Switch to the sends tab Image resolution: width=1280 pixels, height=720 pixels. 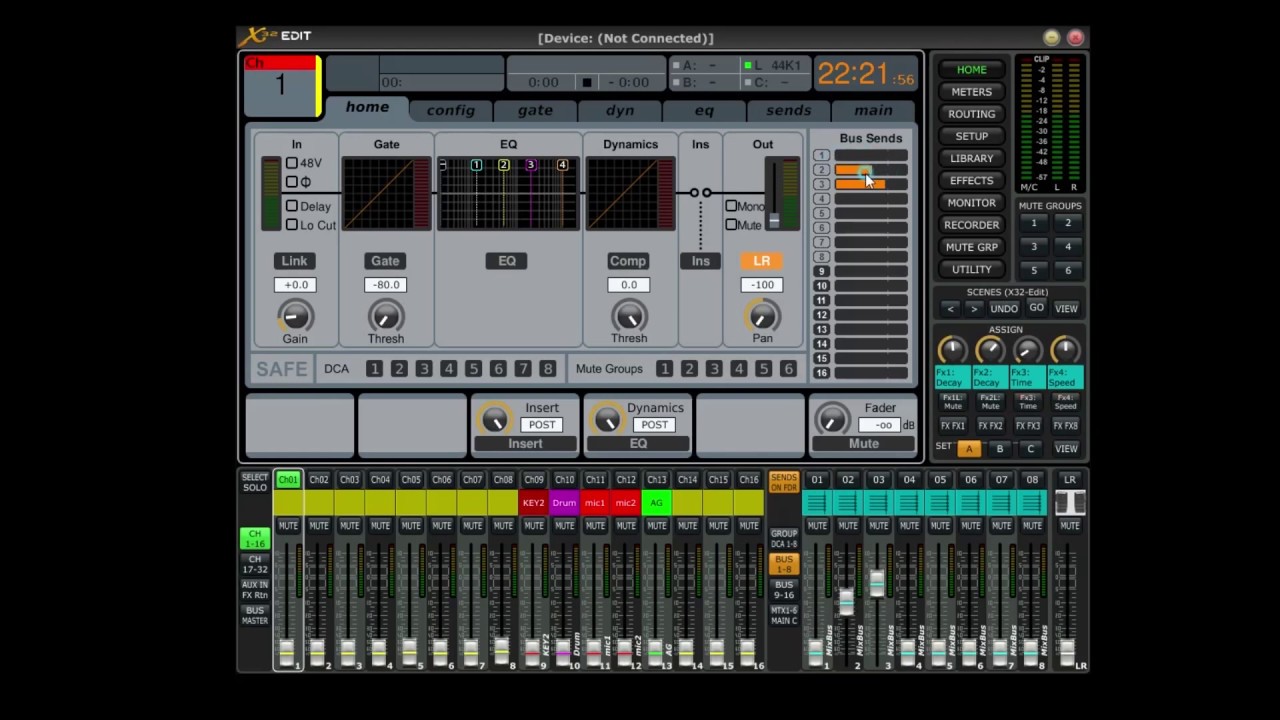pos(788,110)
